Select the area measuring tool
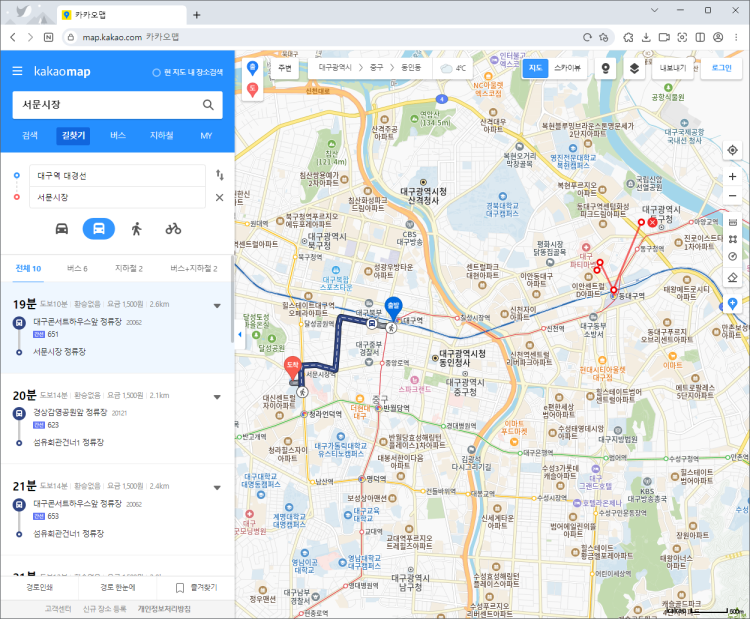Image resolution: width=750 pixels, height=619 pixels. click(732, 239)
